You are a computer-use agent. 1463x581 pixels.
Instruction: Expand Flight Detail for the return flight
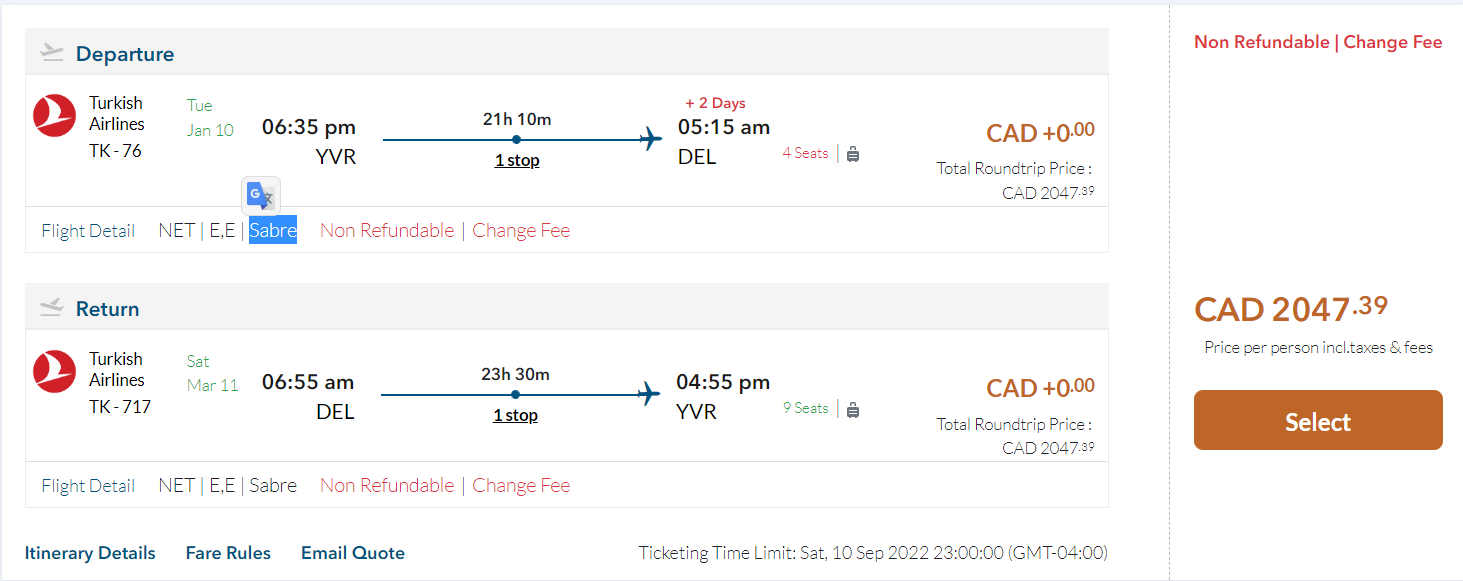click(x=88, y=486)
